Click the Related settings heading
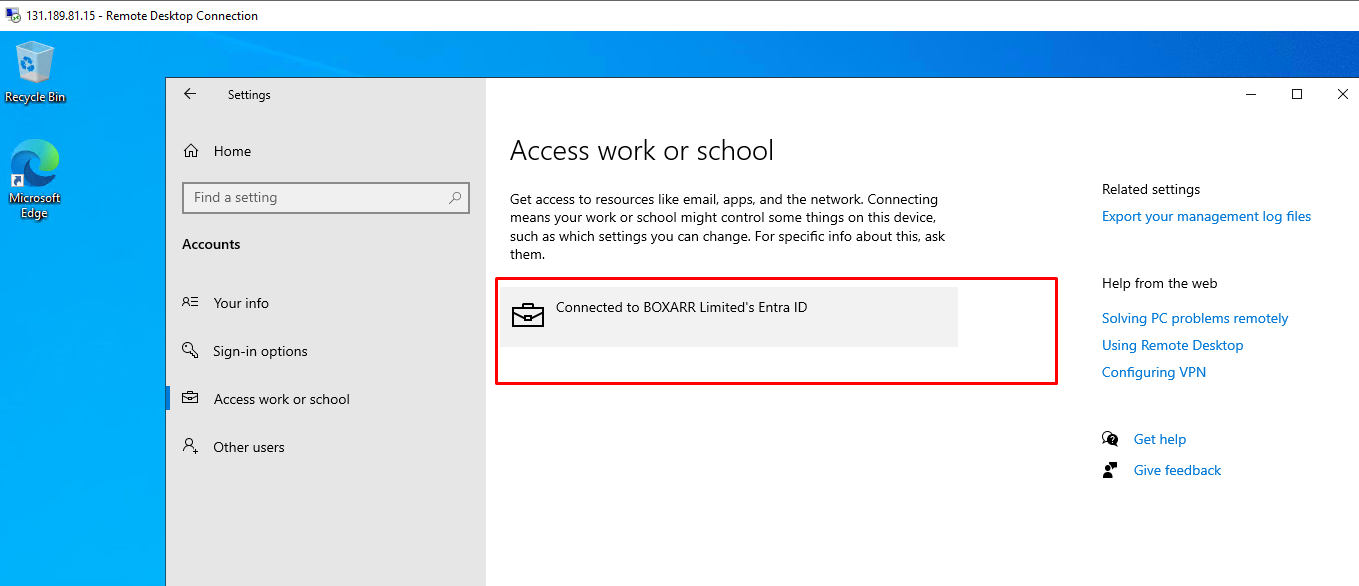 [1151, 189]
